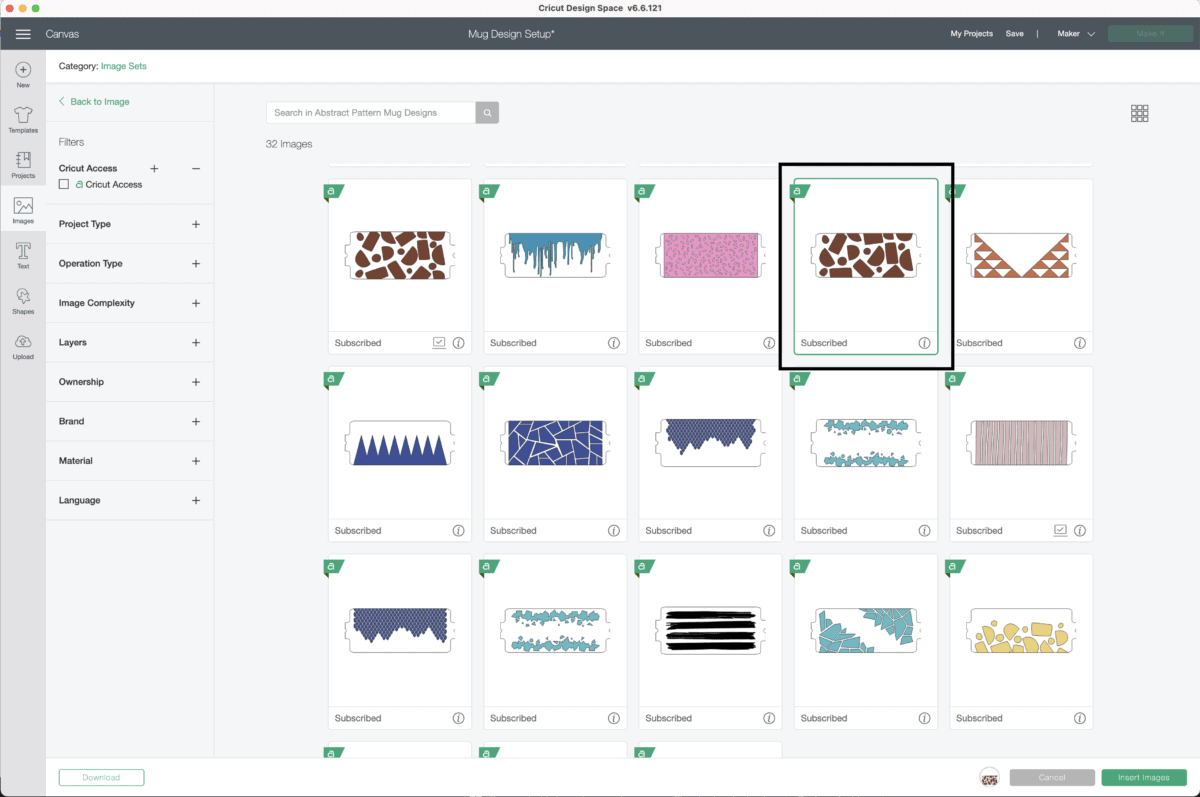Click the search magnifier button

pyautogui.click(x=487, y=113)
